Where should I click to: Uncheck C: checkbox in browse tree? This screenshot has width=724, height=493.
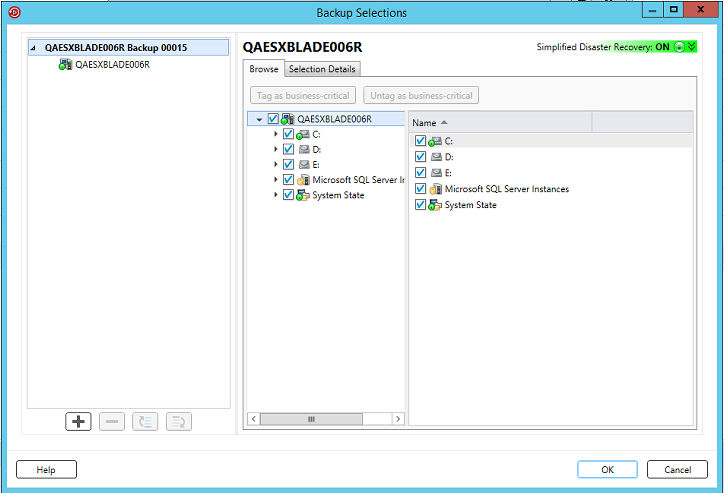[288, 134]
